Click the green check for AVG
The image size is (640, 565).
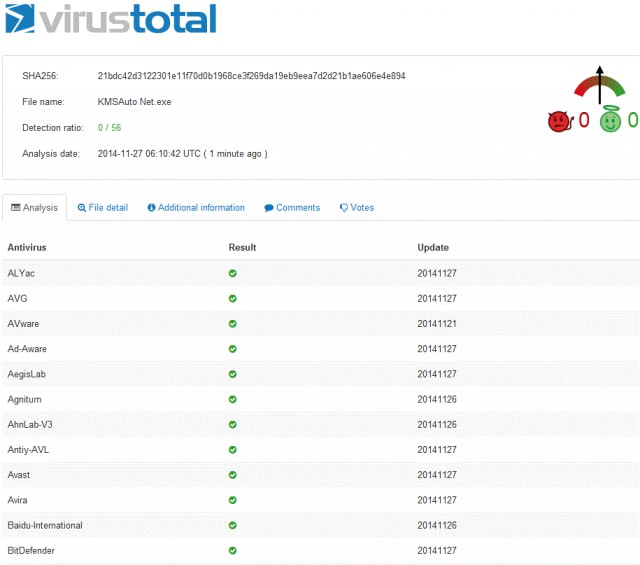click(x=233, y=298)
